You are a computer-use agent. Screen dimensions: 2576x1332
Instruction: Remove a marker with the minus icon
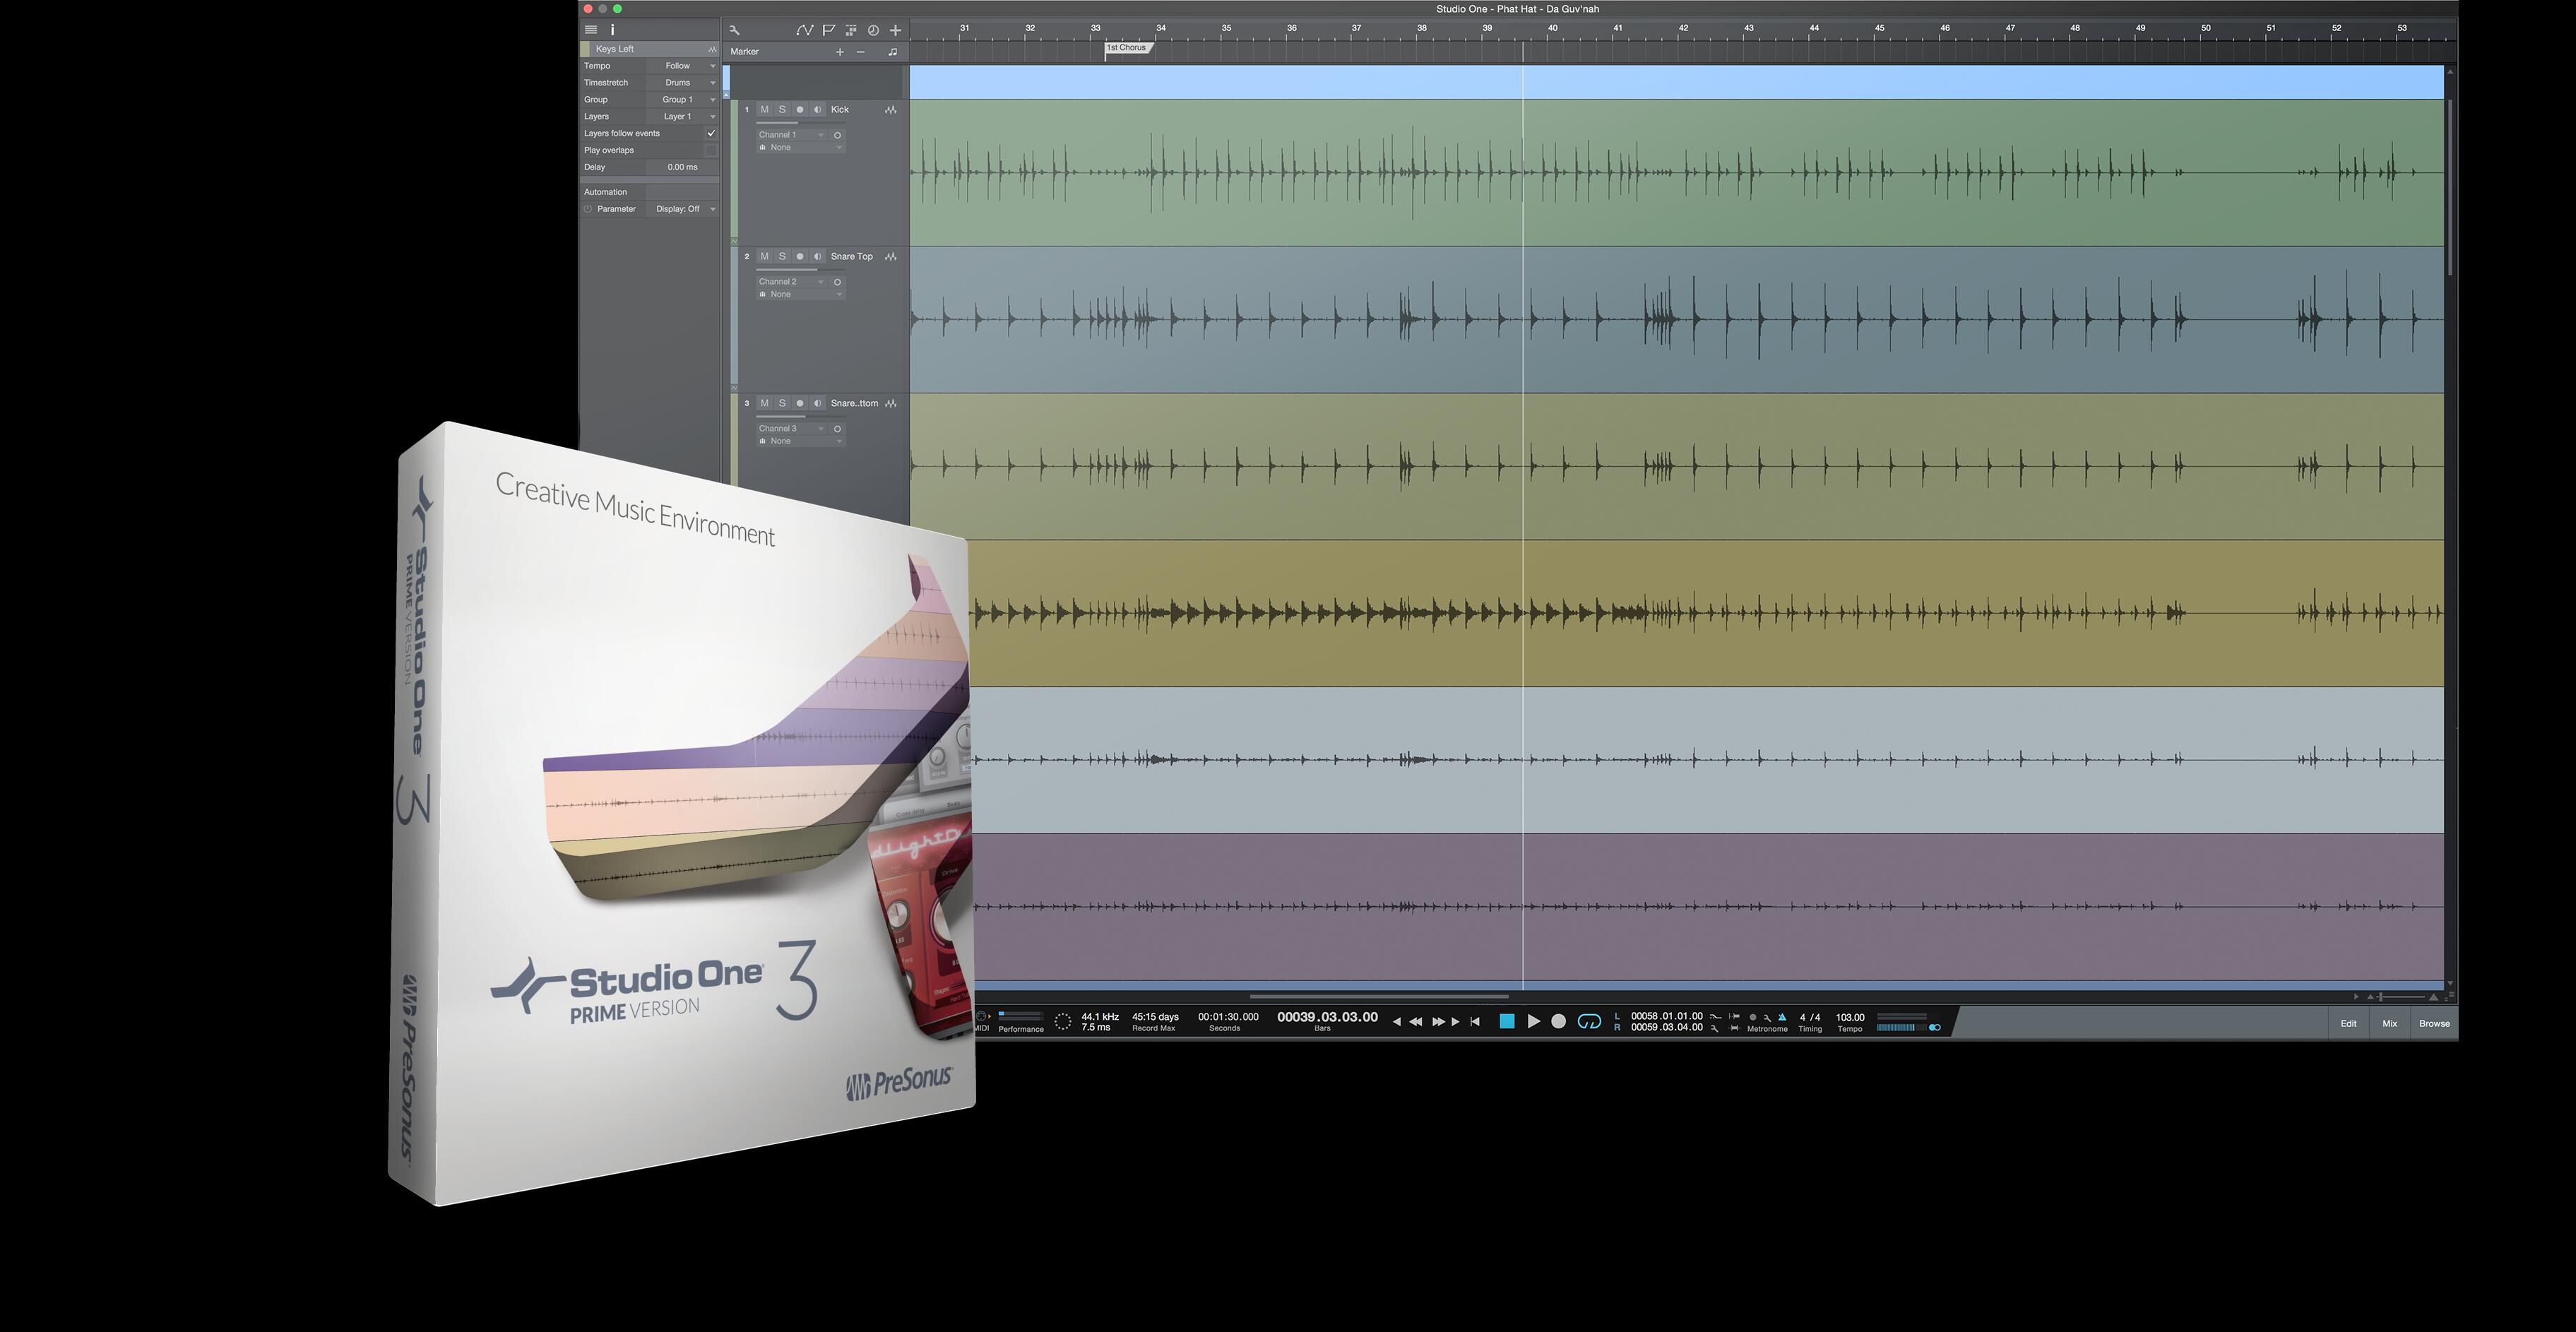pos(861,52)
